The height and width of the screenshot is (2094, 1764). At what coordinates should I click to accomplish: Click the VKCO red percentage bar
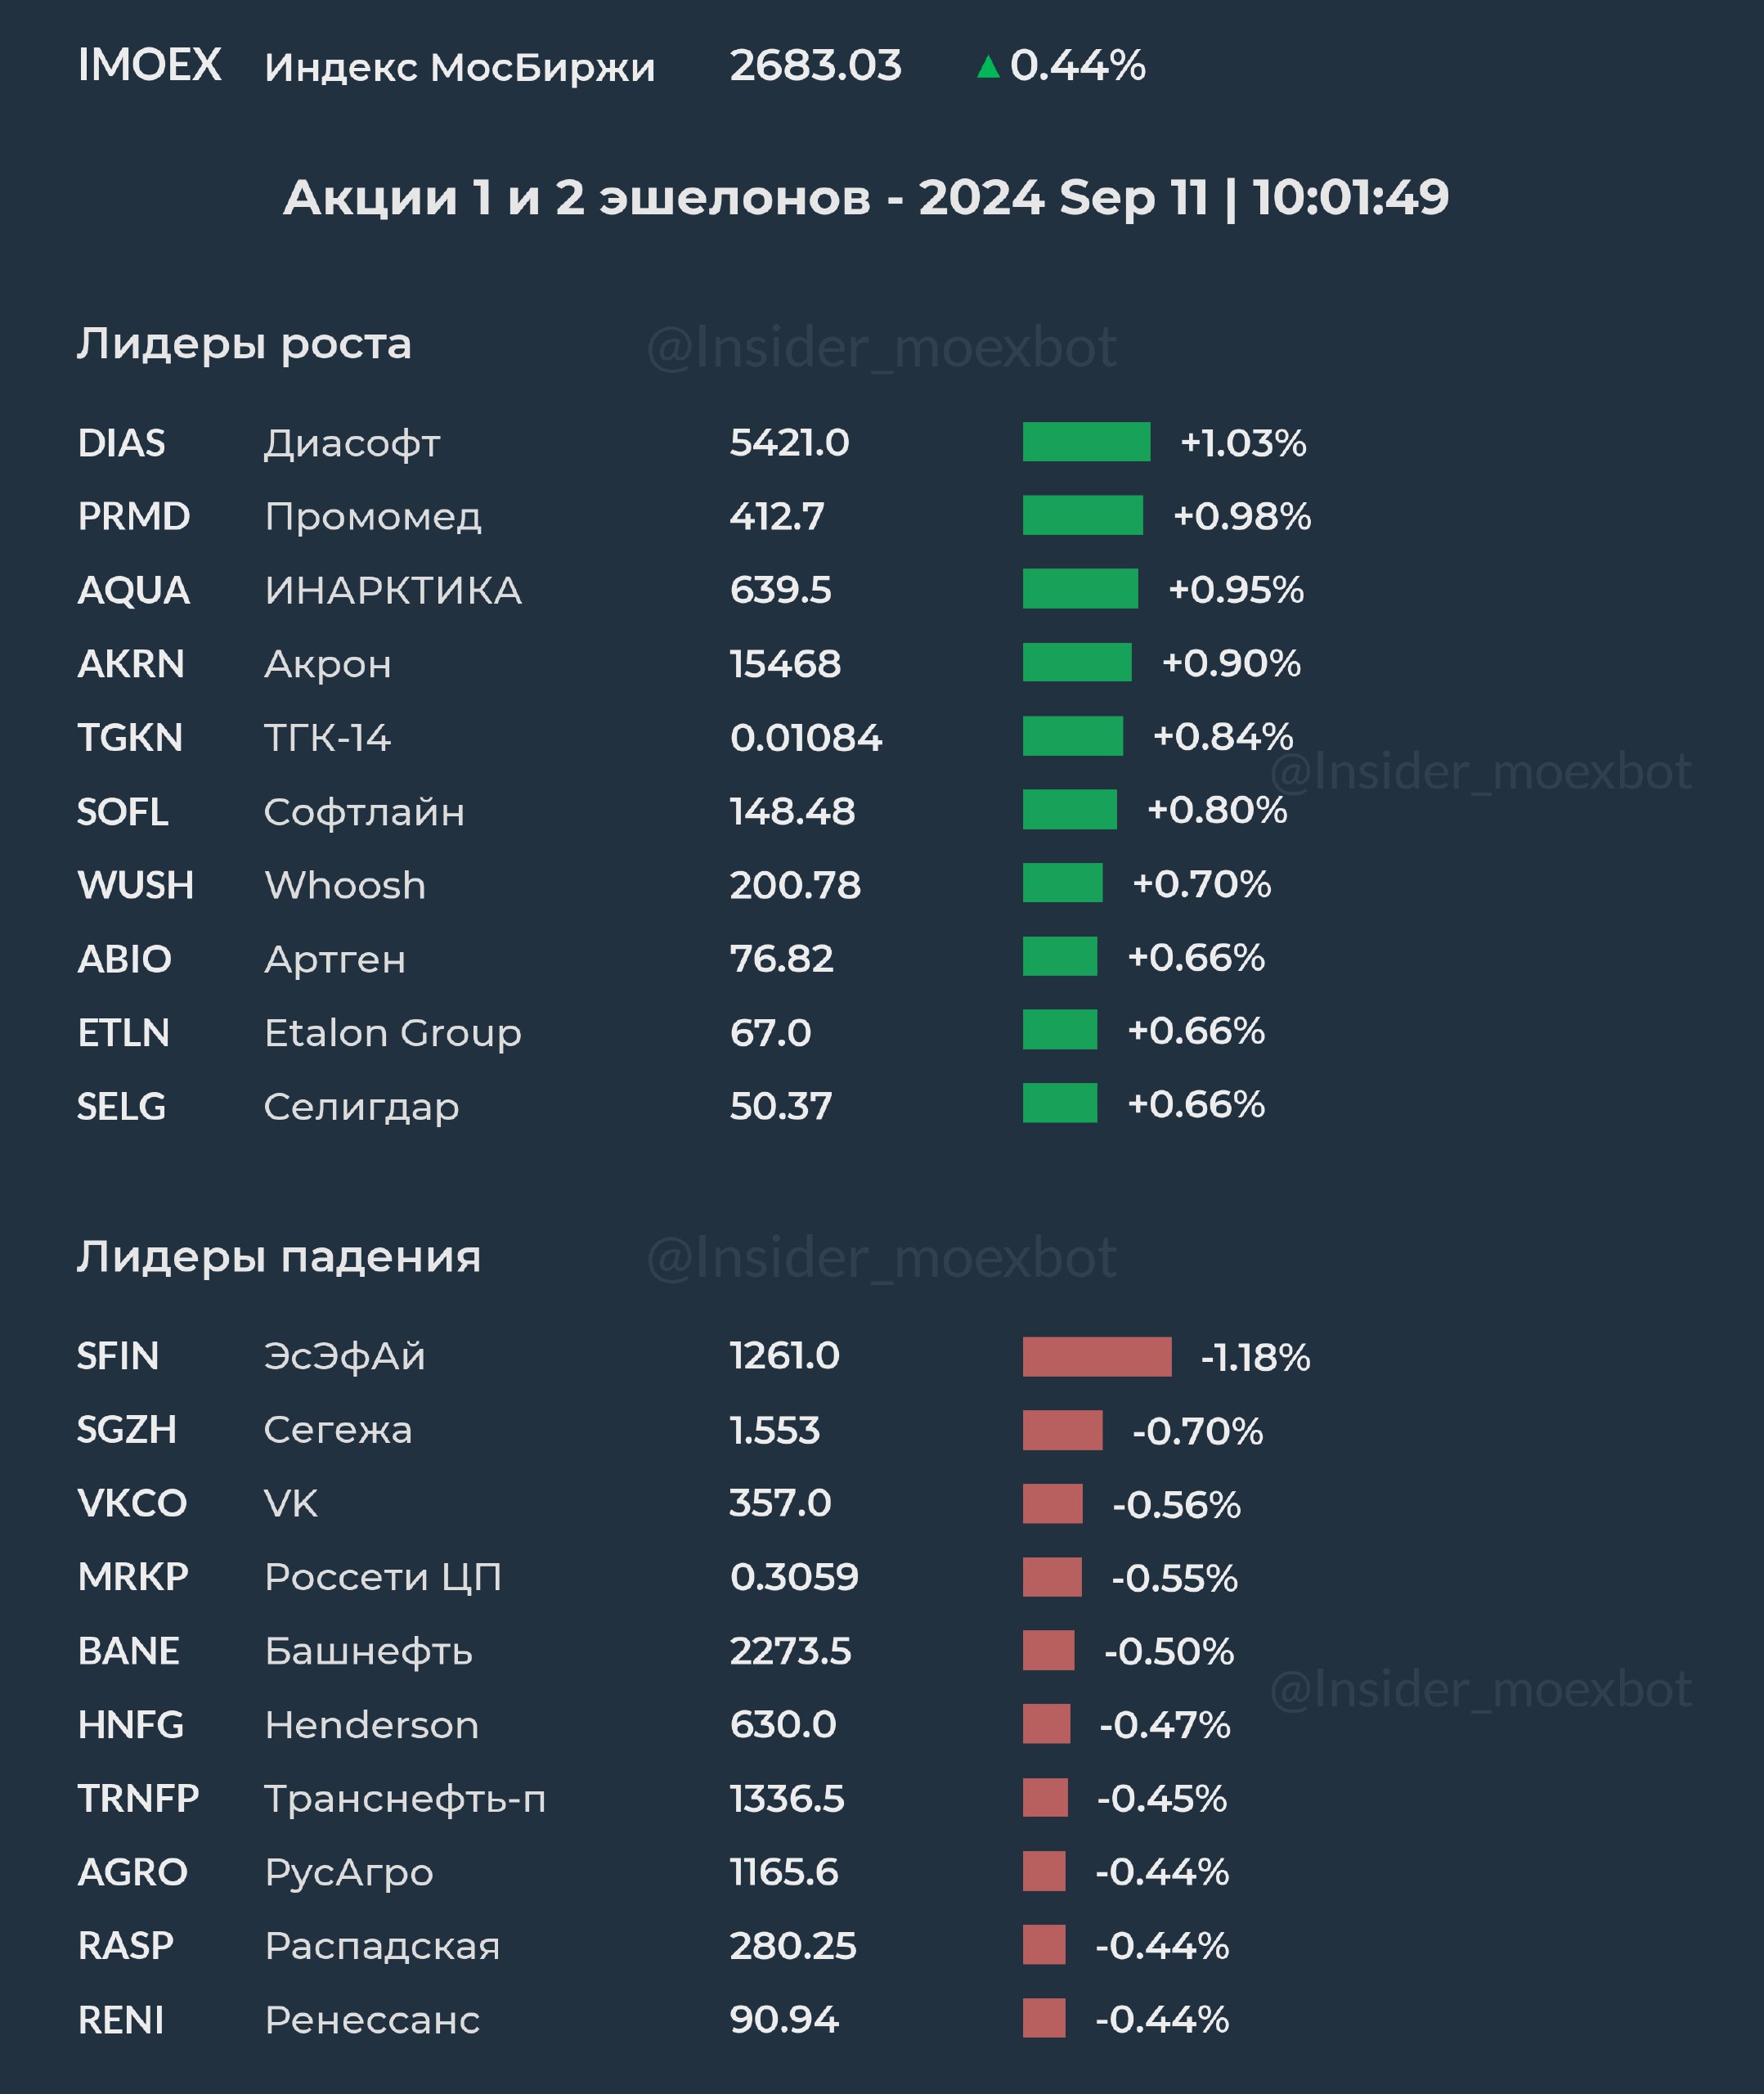(x=1052, y=1503)
